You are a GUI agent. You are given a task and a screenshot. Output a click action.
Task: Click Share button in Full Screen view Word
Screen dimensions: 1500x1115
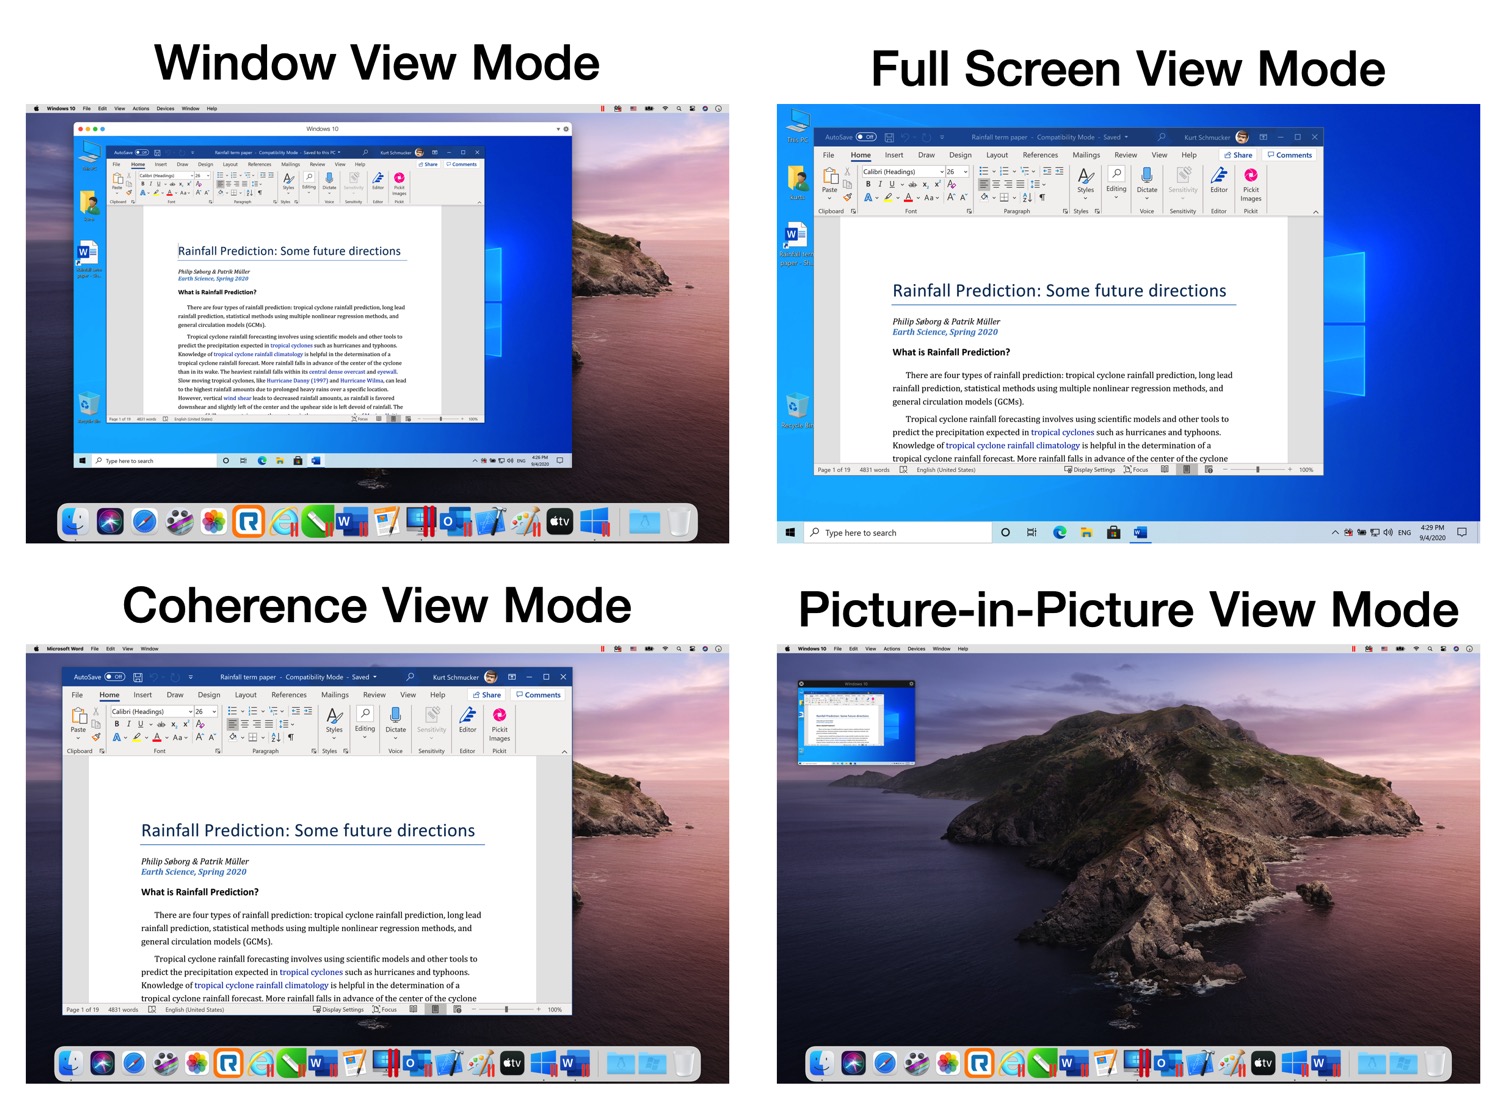[x=1239, y=155]
